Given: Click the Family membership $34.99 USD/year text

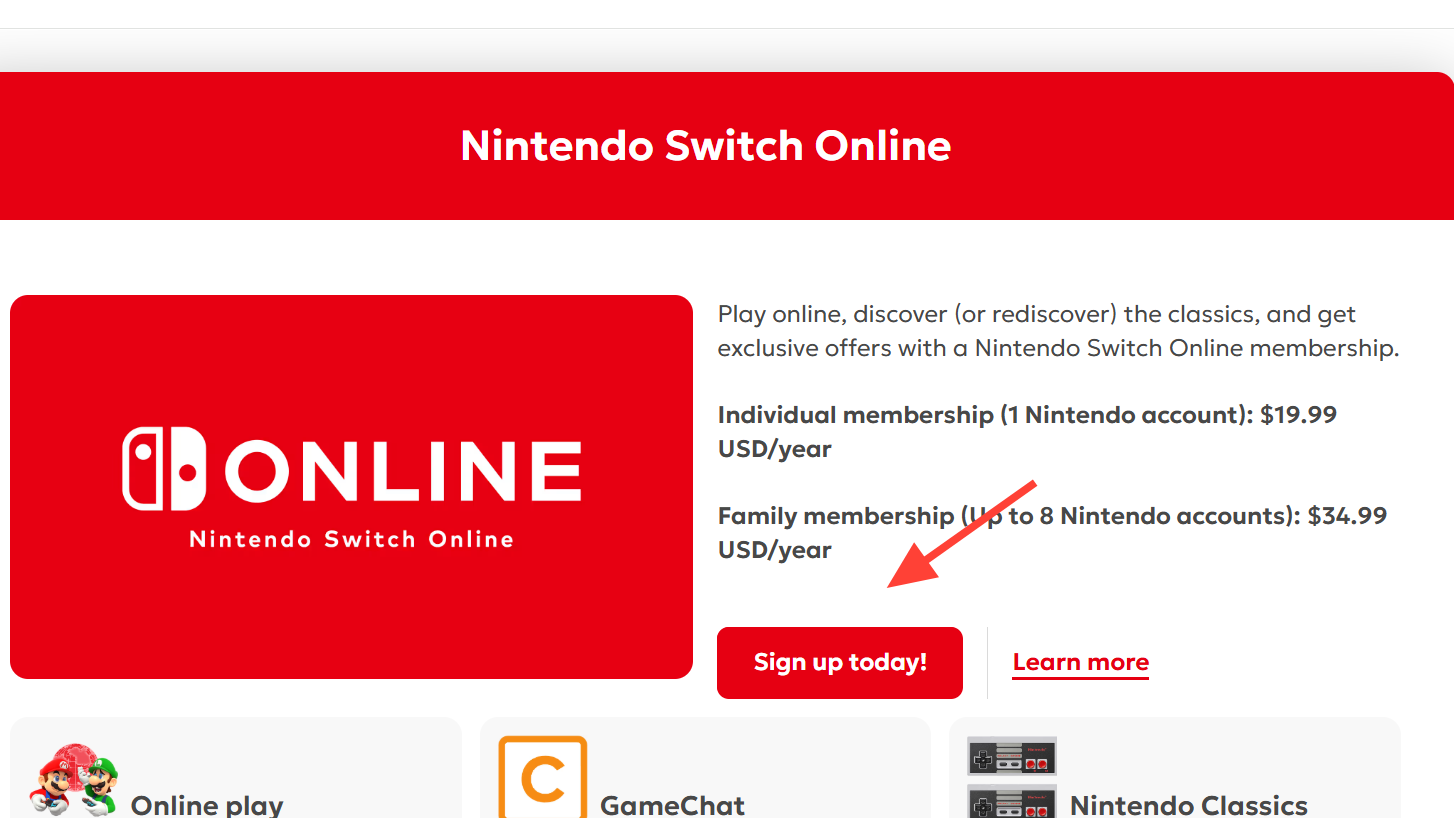Looking at the screenshot, I should 1052,533.
